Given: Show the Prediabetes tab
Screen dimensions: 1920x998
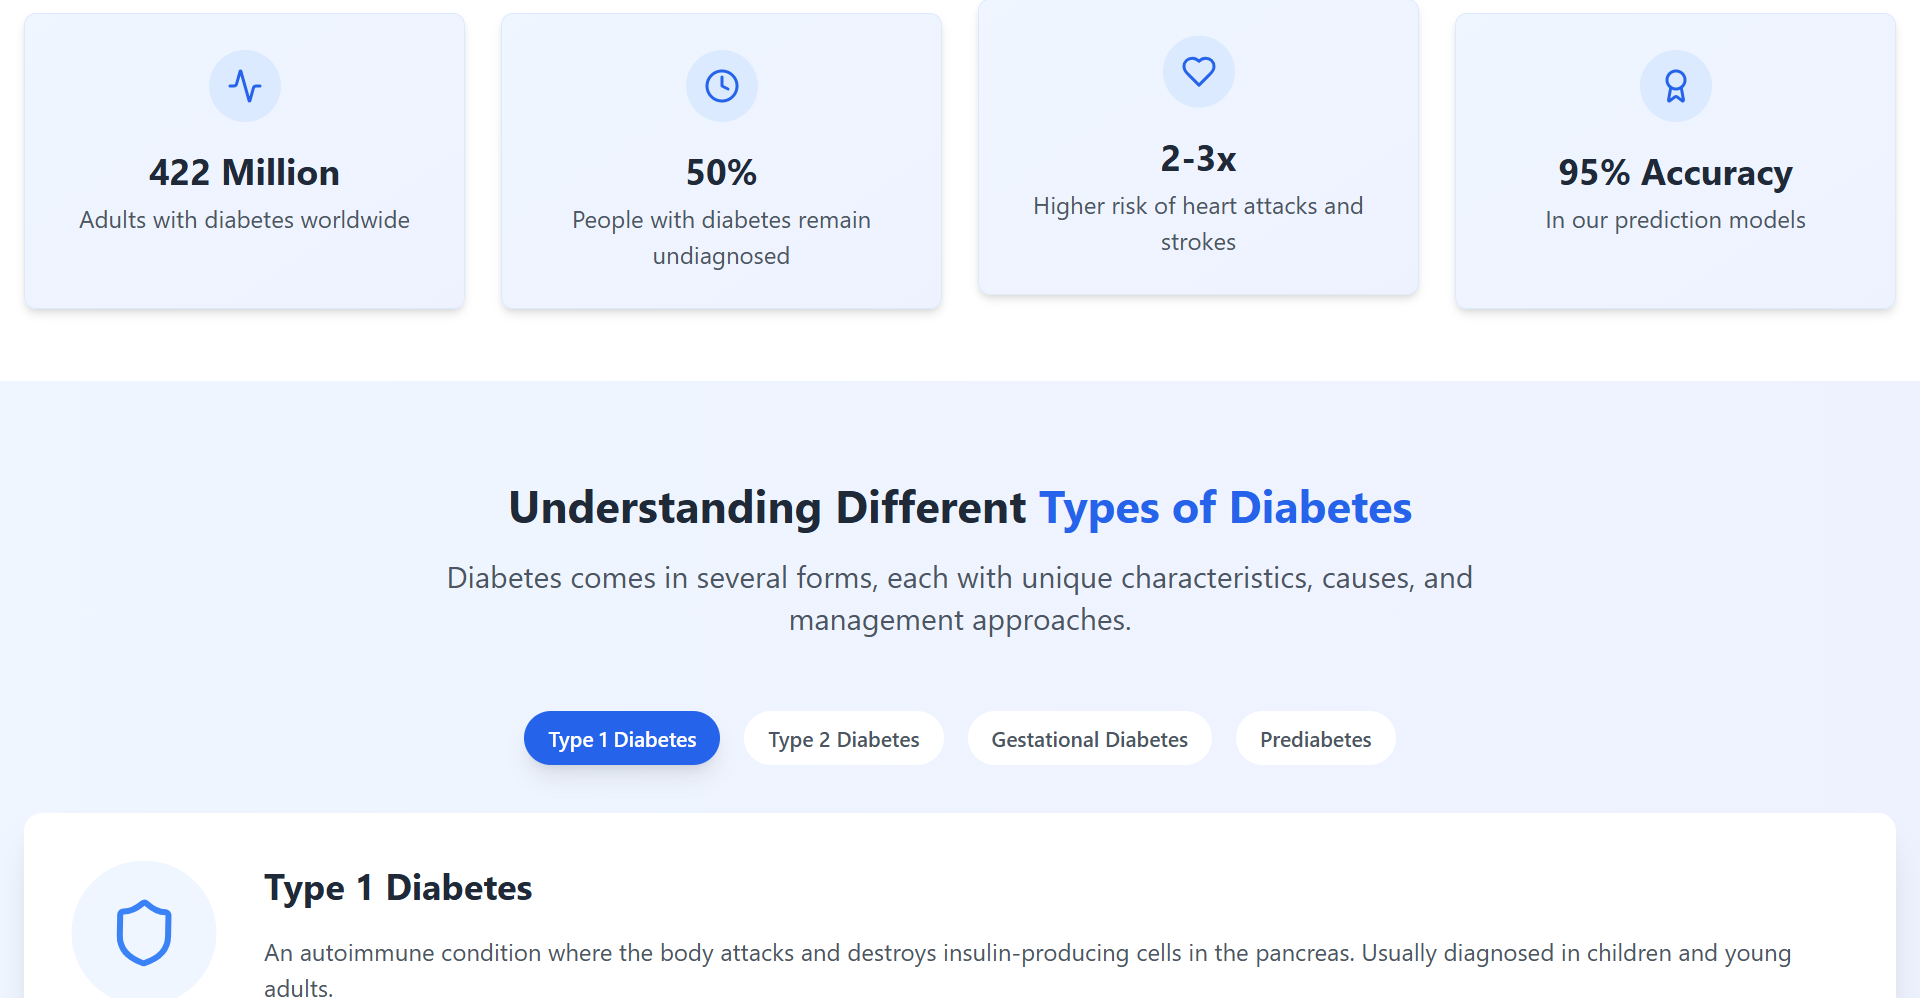Looking at the screenshot, I should (x=1316, y=738).
